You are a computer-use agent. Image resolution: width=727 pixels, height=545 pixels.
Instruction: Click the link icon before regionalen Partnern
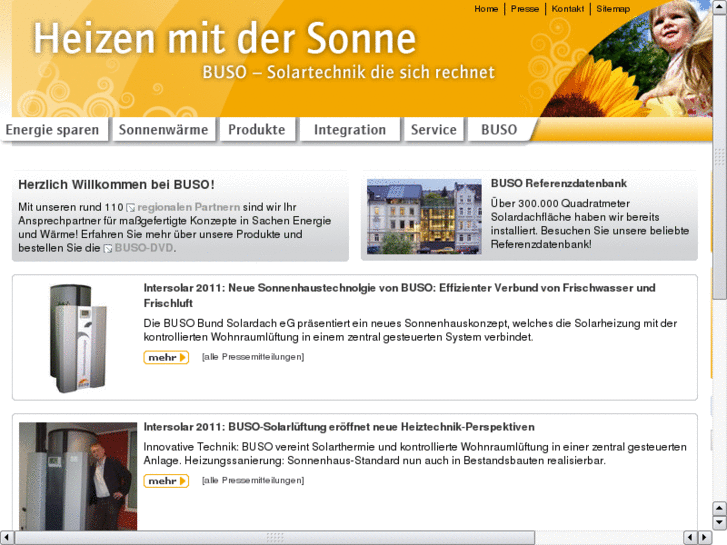click(131, 208)
